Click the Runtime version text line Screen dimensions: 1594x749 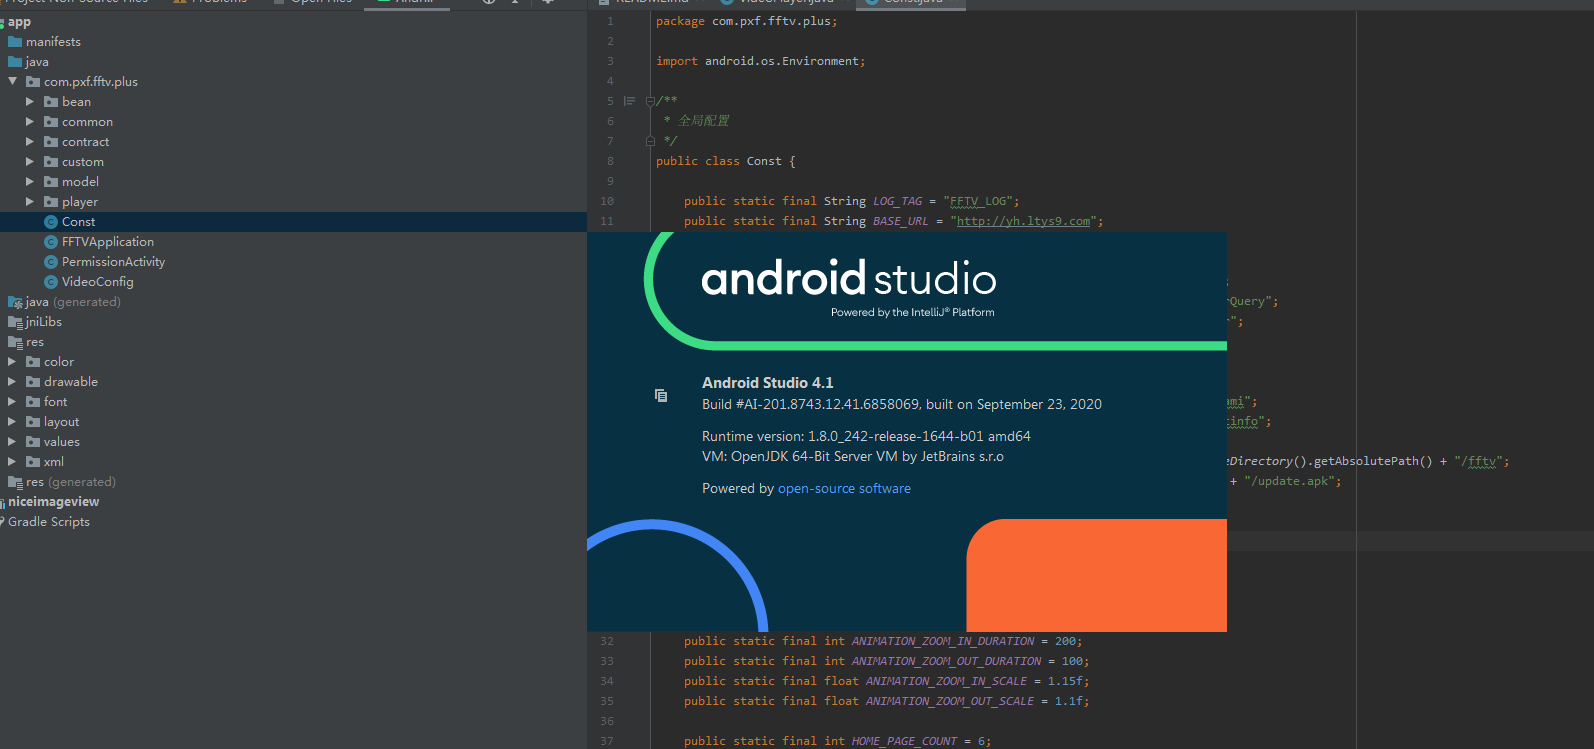point(866,437)
